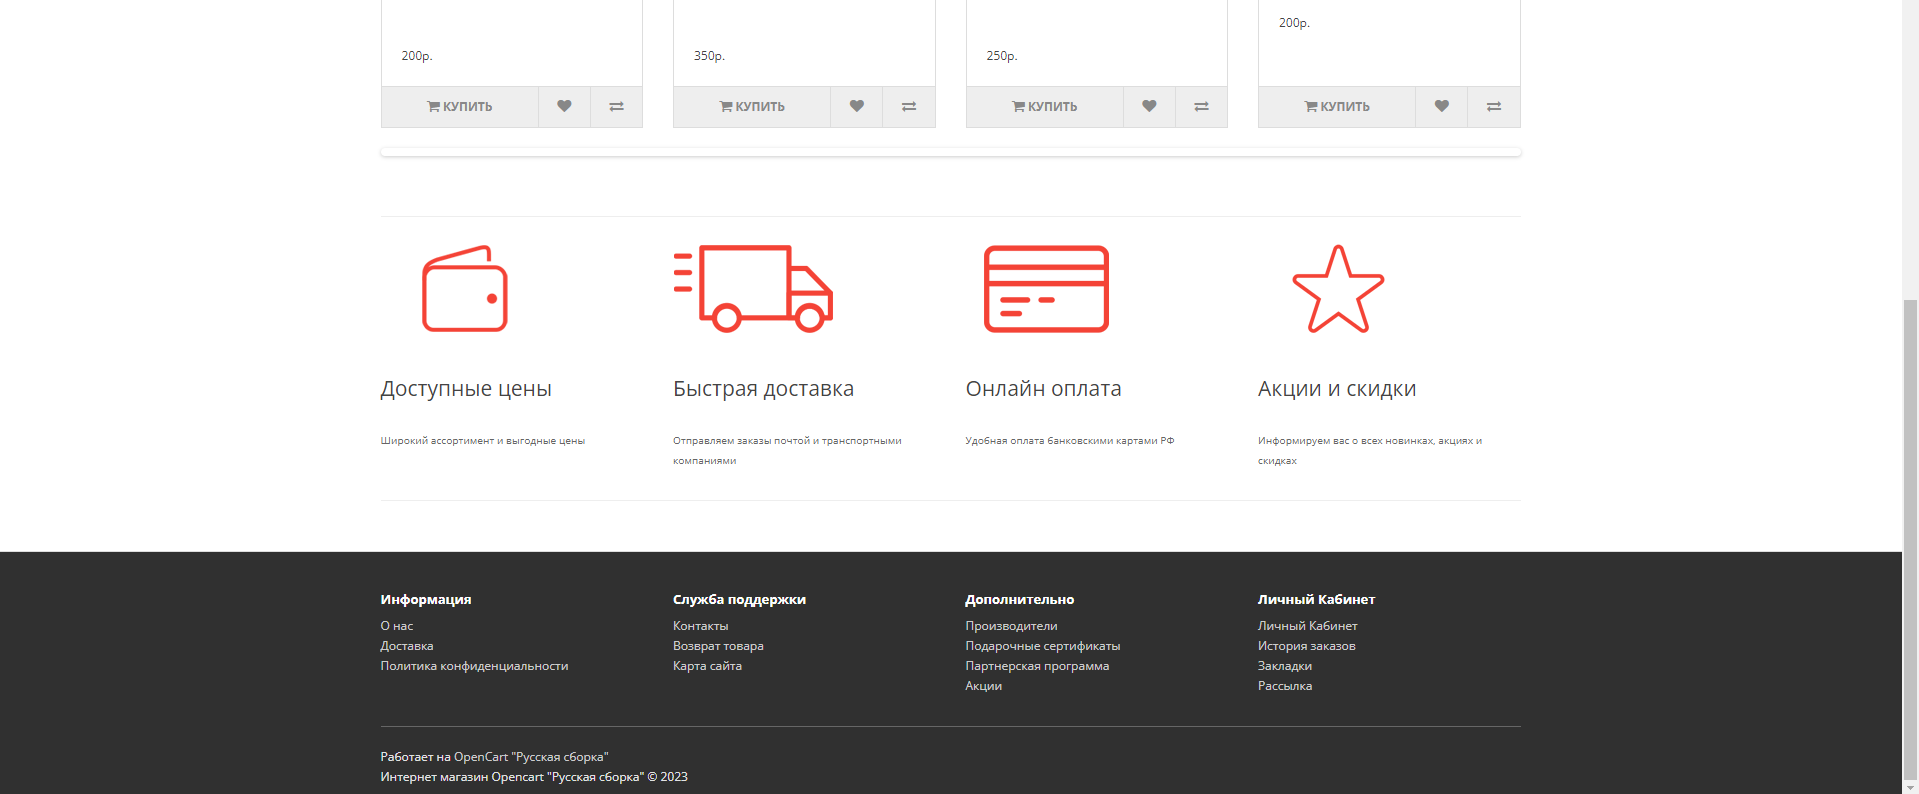Click the red star icon

pos(1338,289)
